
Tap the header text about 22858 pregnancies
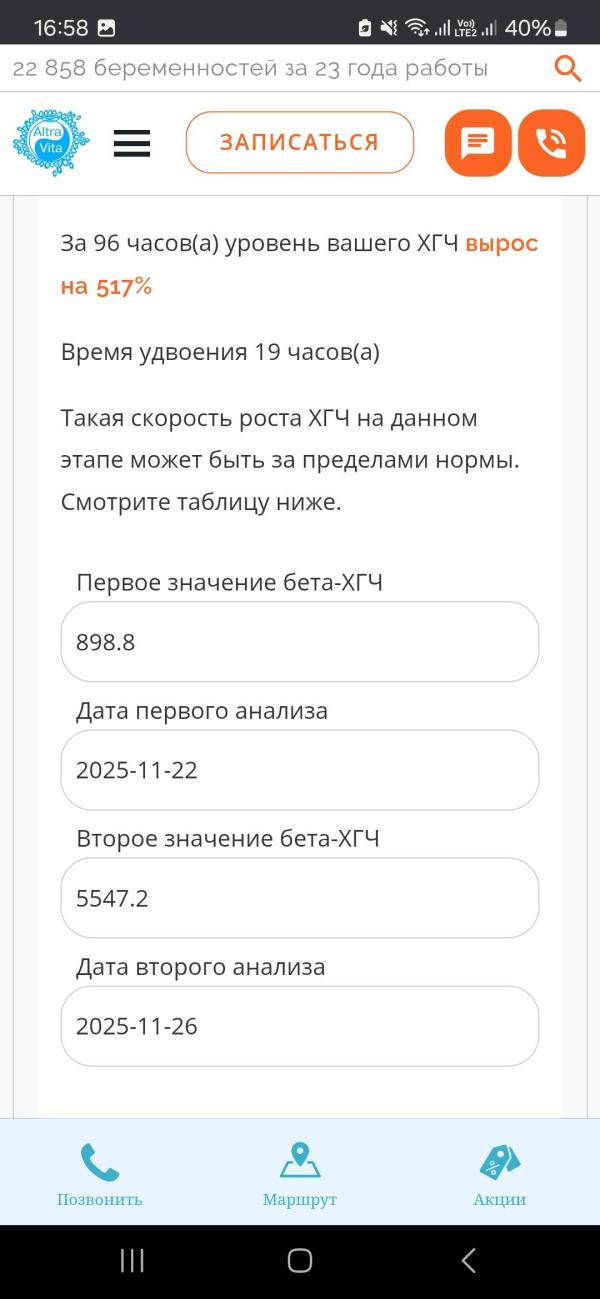(248, 68)
